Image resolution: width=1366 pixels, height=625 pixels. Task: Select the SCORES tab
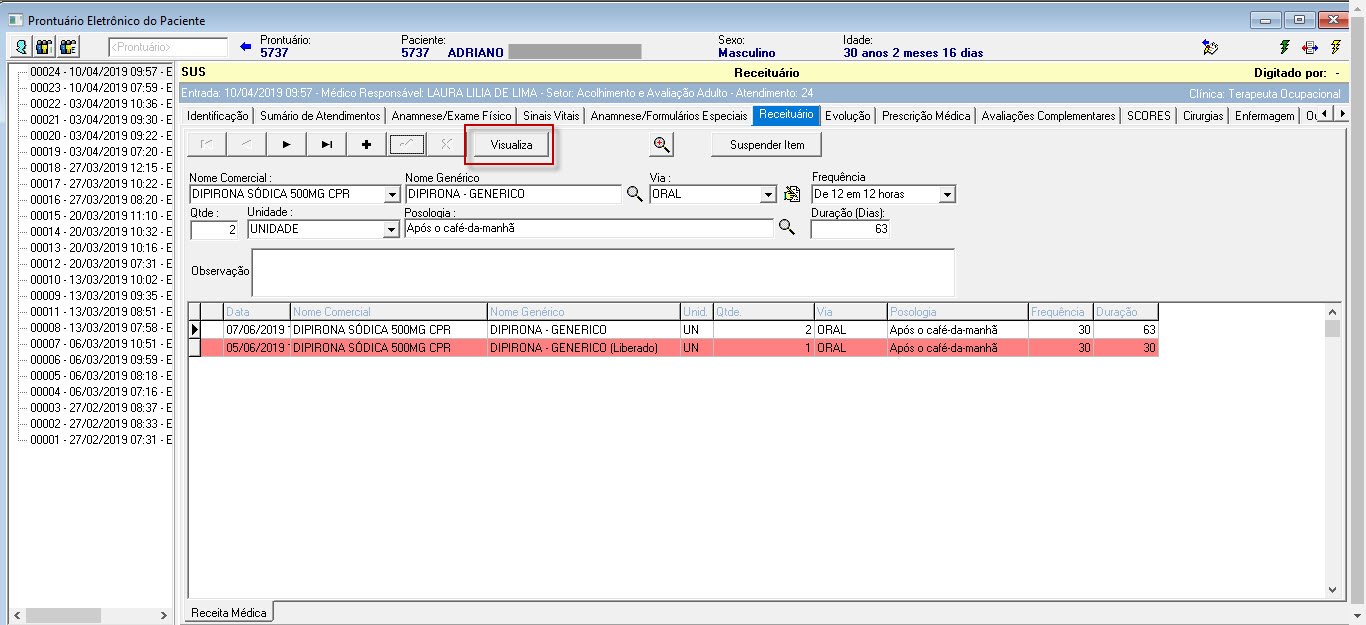(x=1149, y=116)
